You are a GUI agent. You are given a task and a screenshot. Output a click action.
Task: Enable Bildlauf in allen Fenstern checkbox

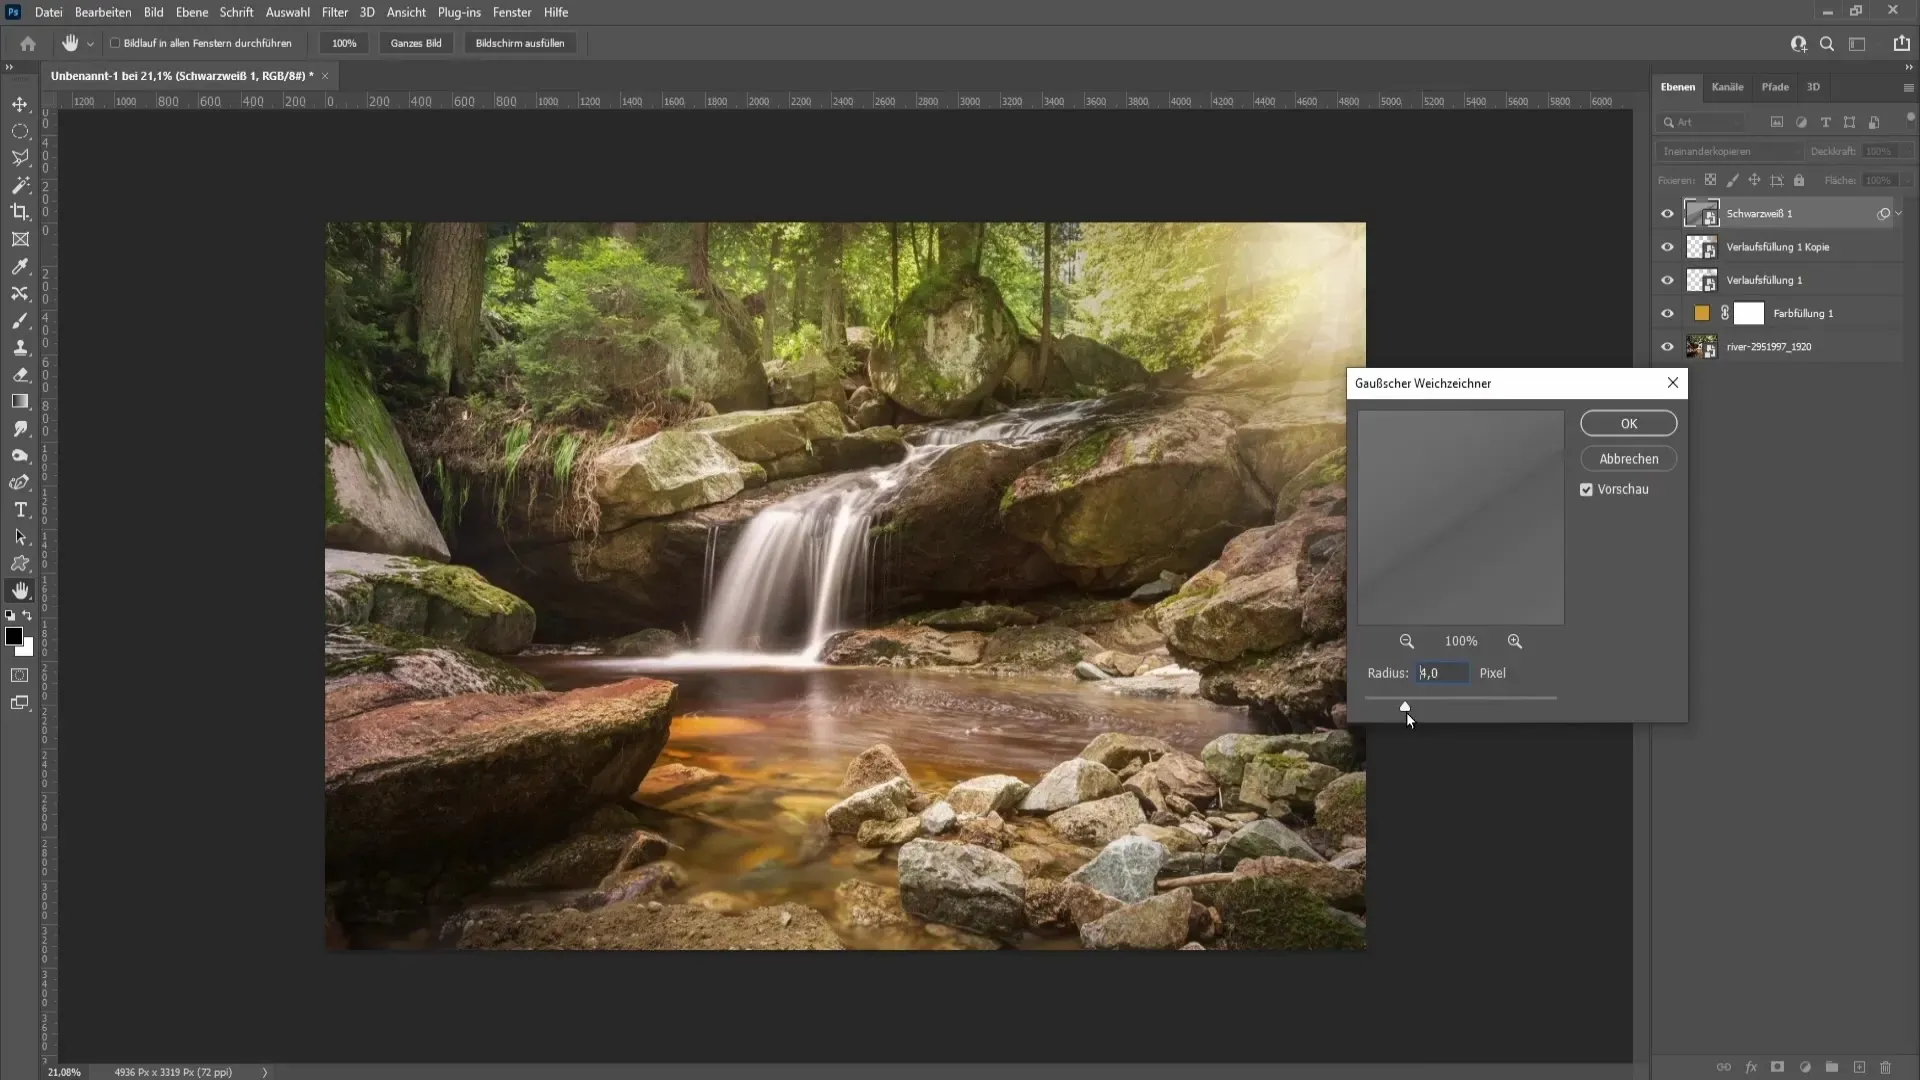115,43
